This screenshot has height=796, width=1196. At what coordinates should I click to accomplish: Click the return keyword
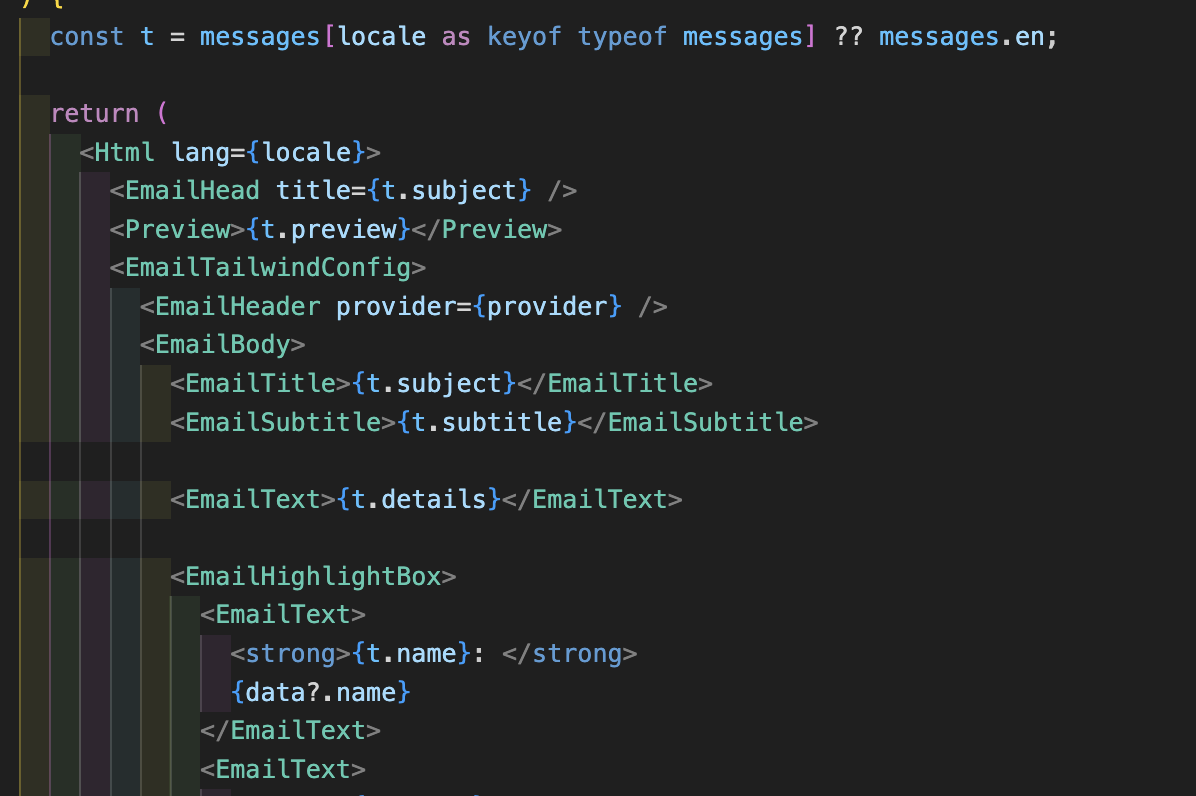click(94, 113)
